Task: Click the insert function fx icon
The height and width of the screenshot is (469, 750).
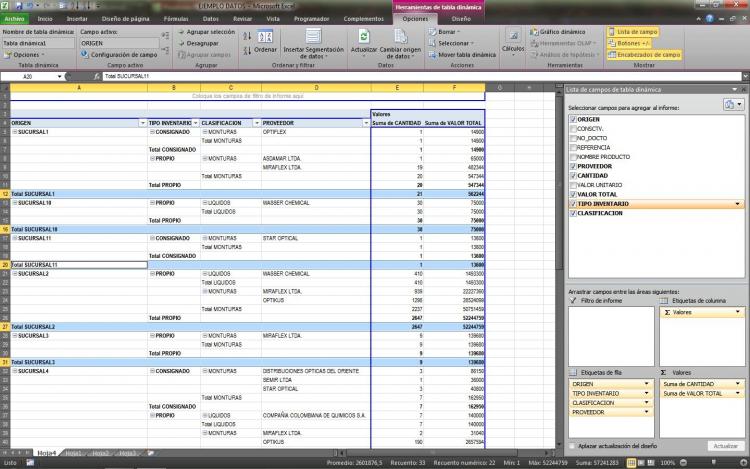Action: [97, 76]
